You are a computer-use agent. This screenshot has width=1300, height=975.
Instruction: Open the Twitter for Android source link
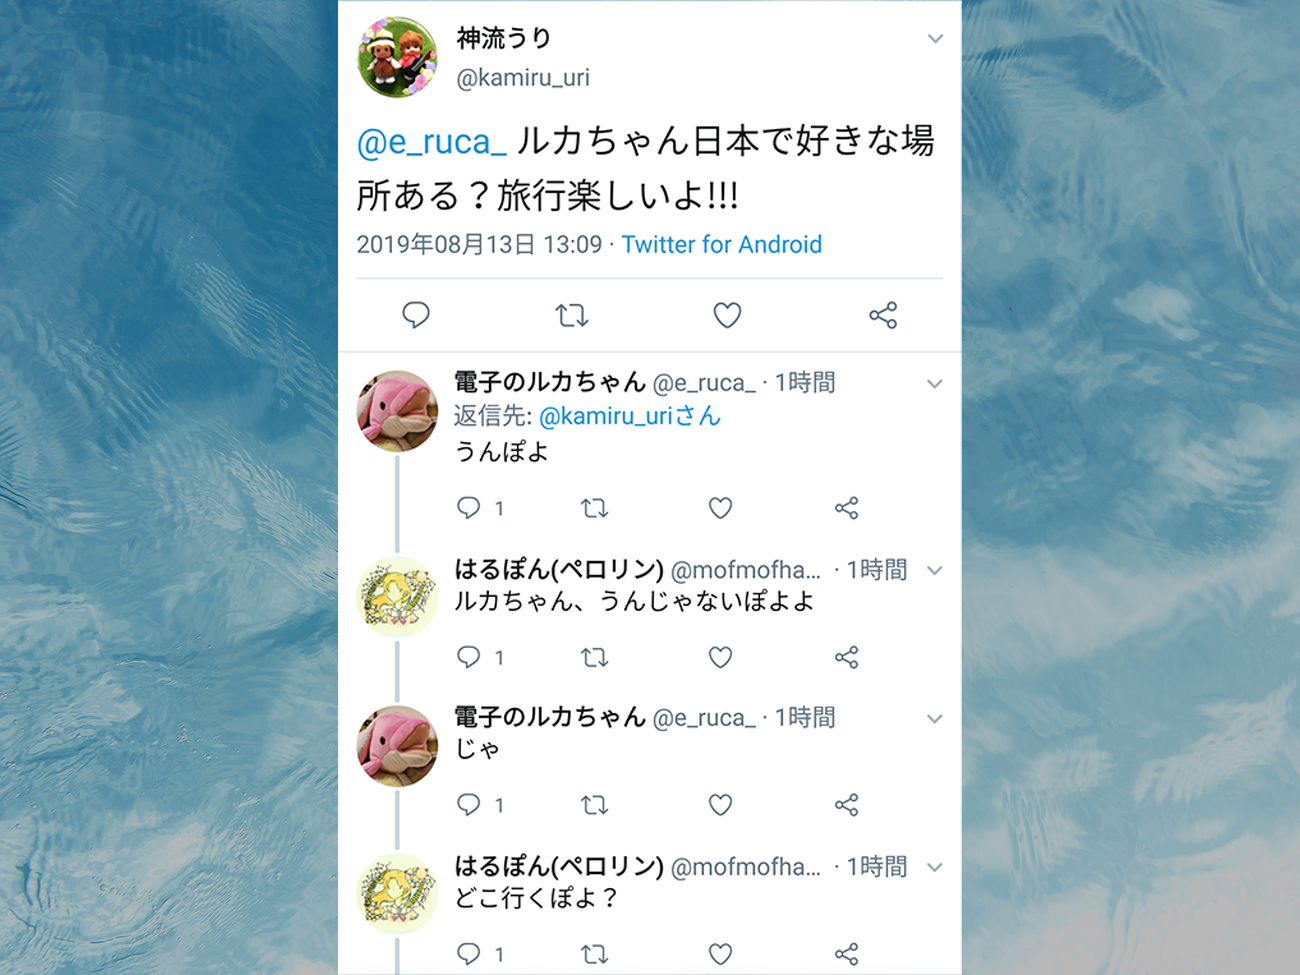coord(722,245)
